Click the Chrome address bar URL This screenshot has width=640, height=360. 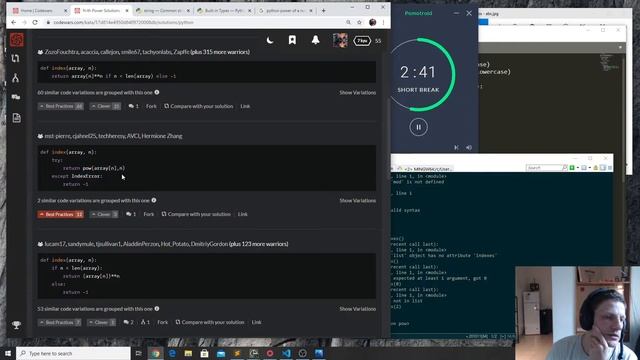click(x=124, y=22)
